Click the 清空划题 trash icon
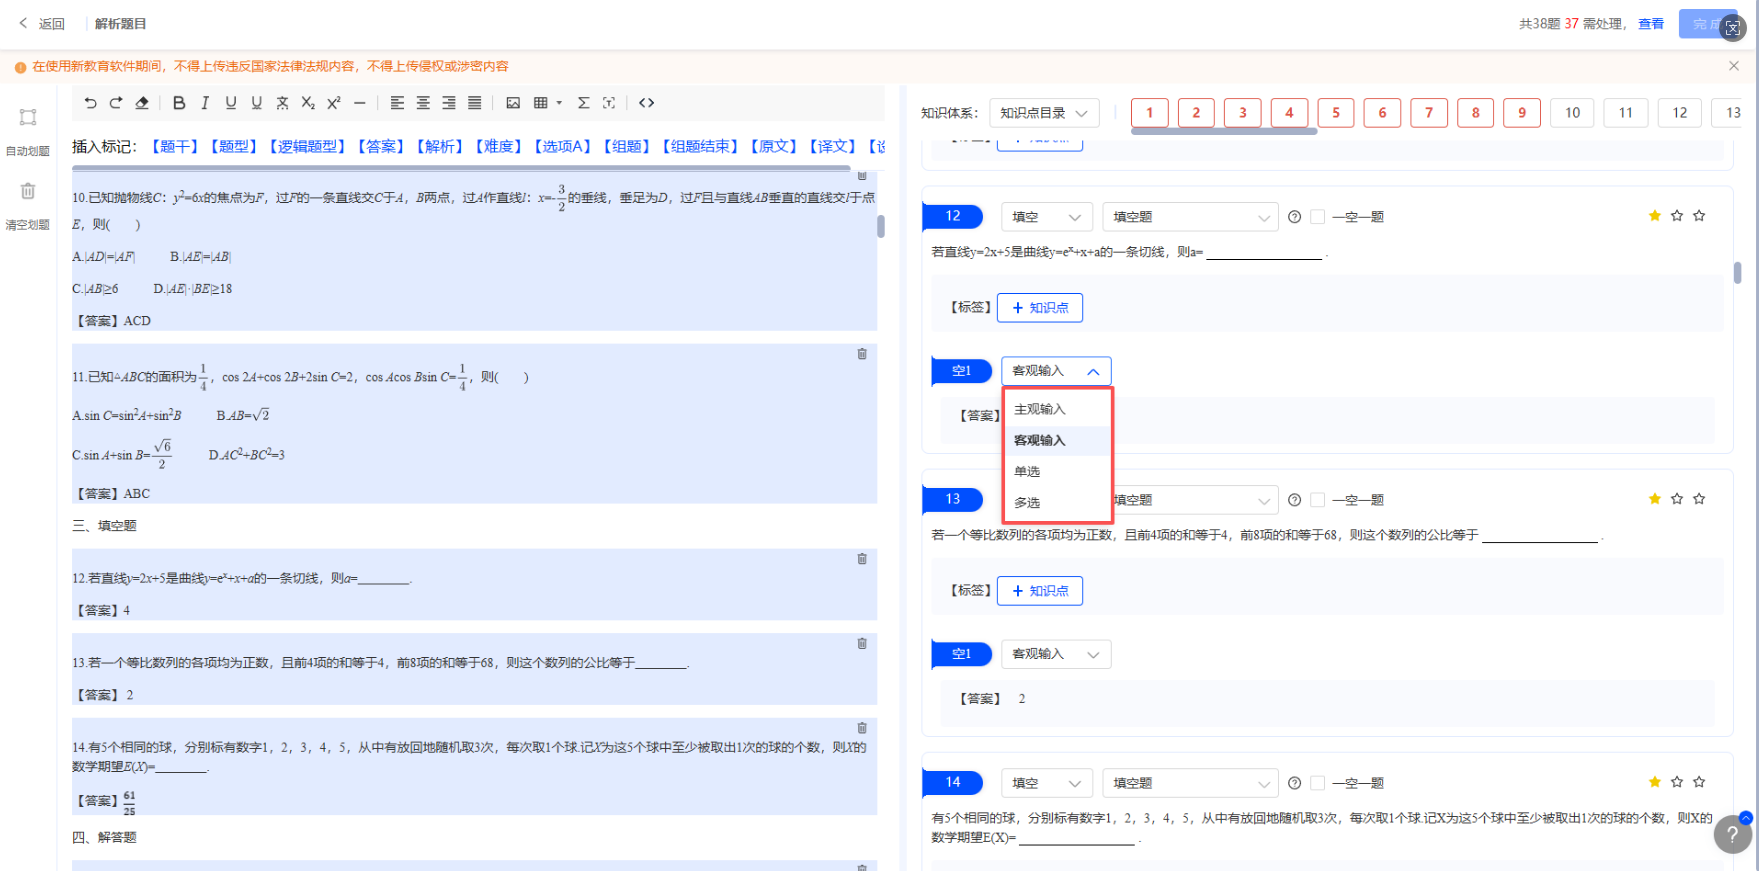1759x871 pixels. (x=28, y=191)
